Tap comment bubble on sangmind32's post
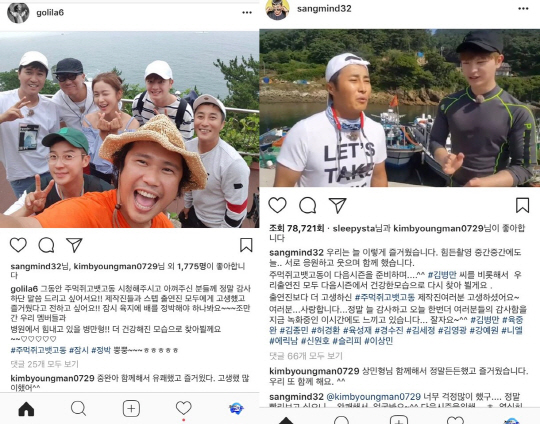The image size is (540, 424). pos(308,205)
